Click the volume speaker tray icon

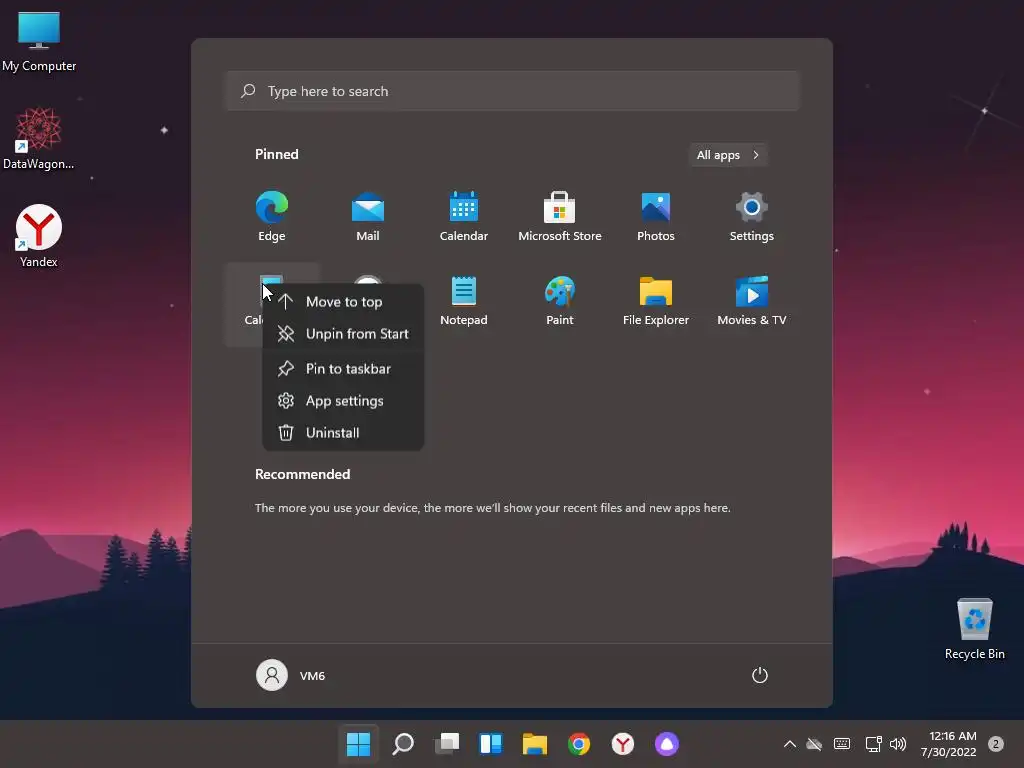pos(898,744)
